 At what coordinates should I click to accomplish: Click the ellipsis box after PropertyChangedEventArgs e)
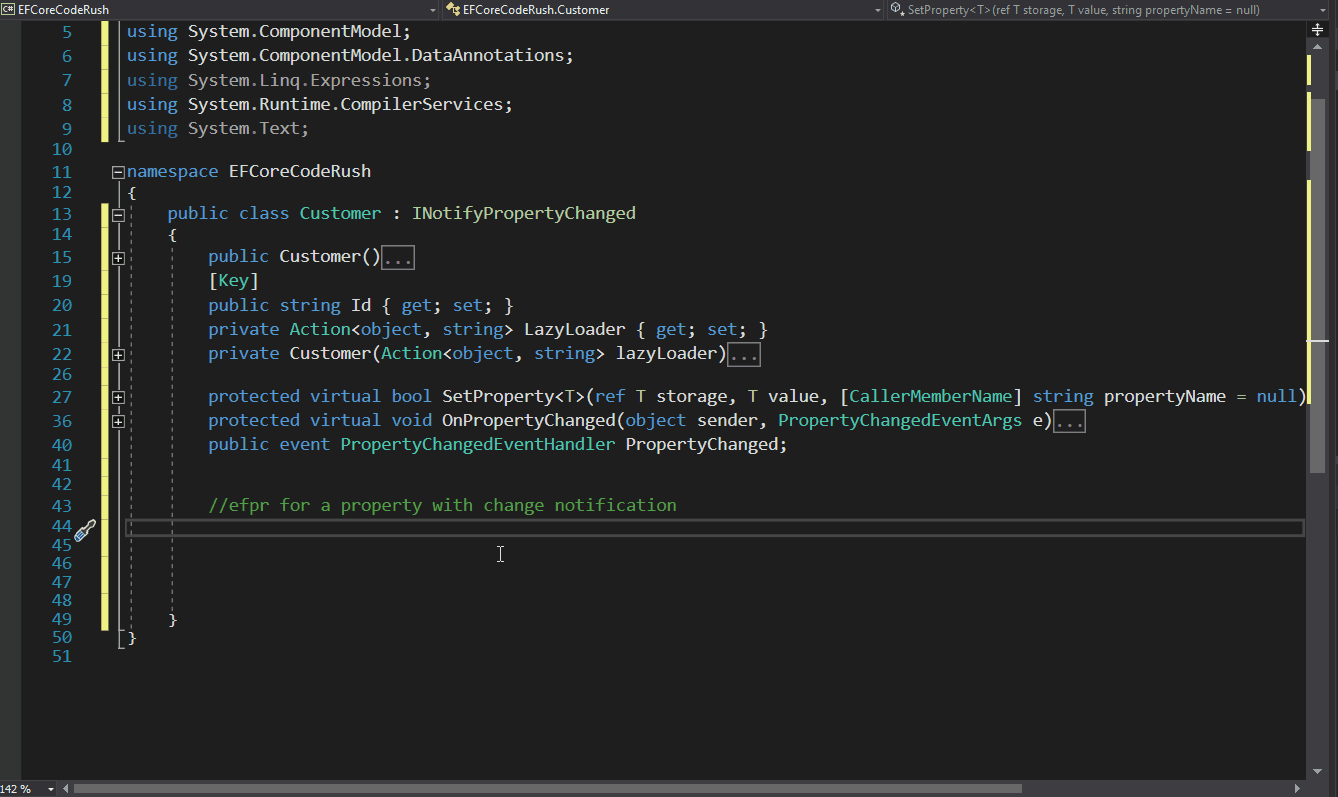click(1070, 422)
